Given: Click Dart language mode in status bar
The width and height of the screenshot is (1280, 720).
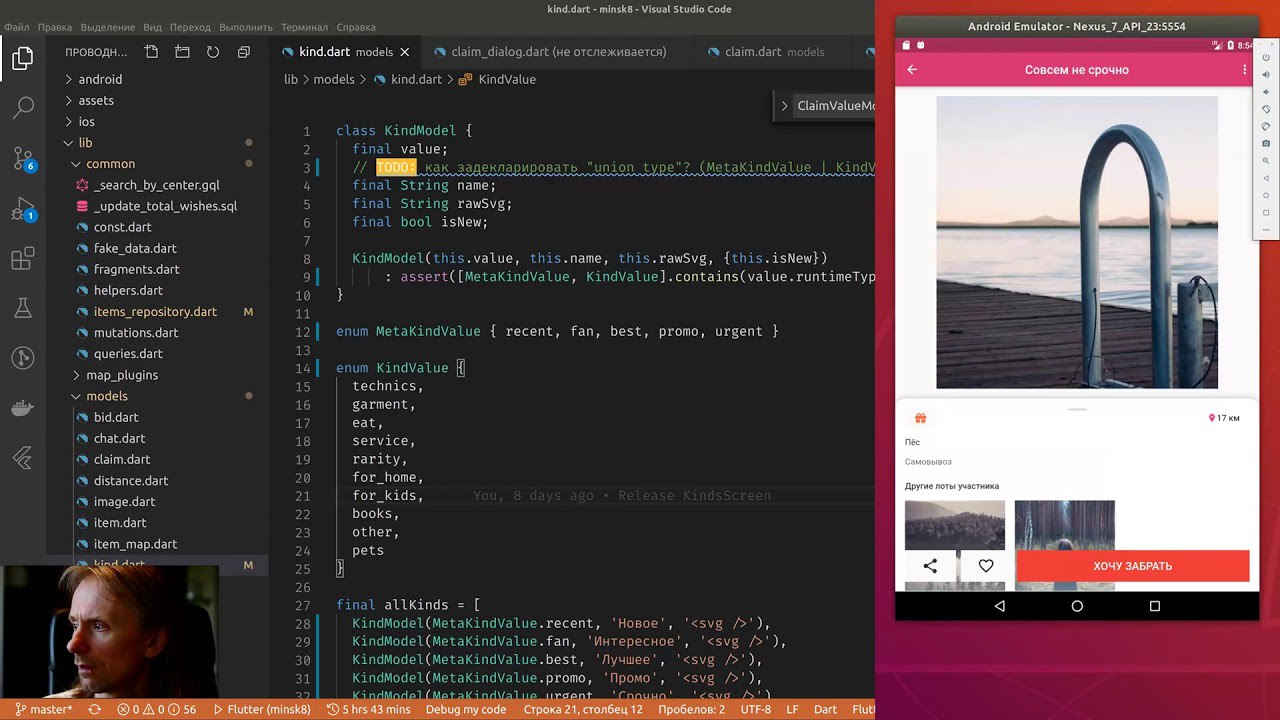Looking at the screenshot, I should click(825, 709).
